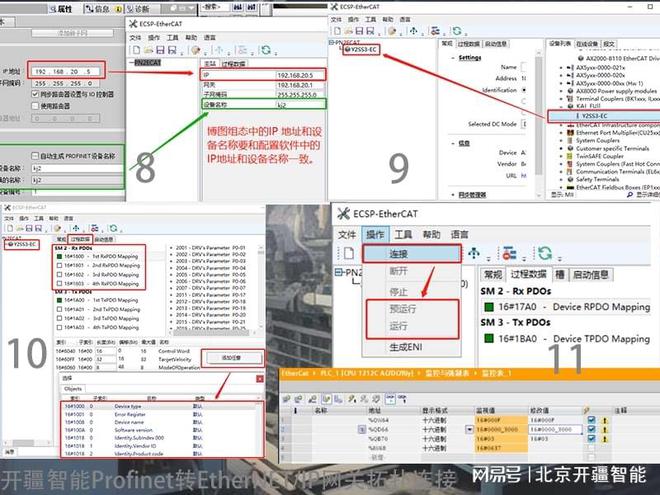Expand the TwinSAFE Coupler device node

coord(561,156)
